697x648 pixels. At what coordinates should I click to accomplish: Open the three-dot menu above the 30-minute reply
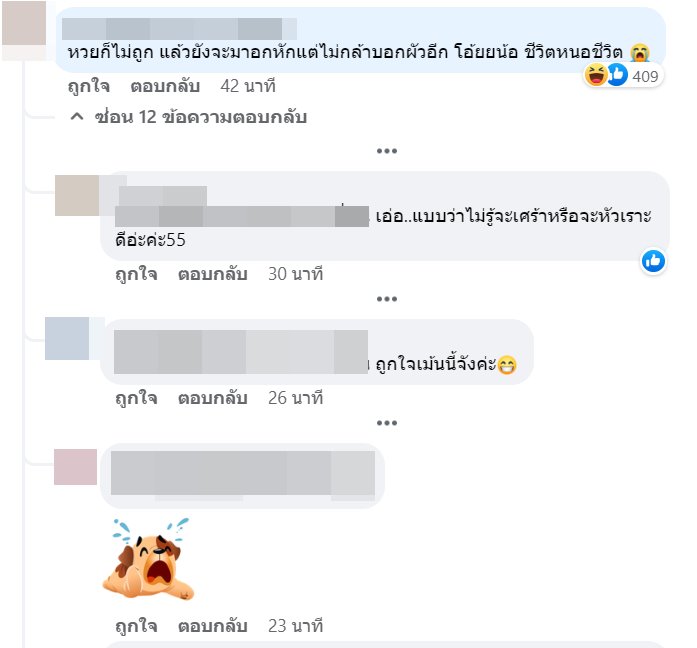(x=387, y=151)
